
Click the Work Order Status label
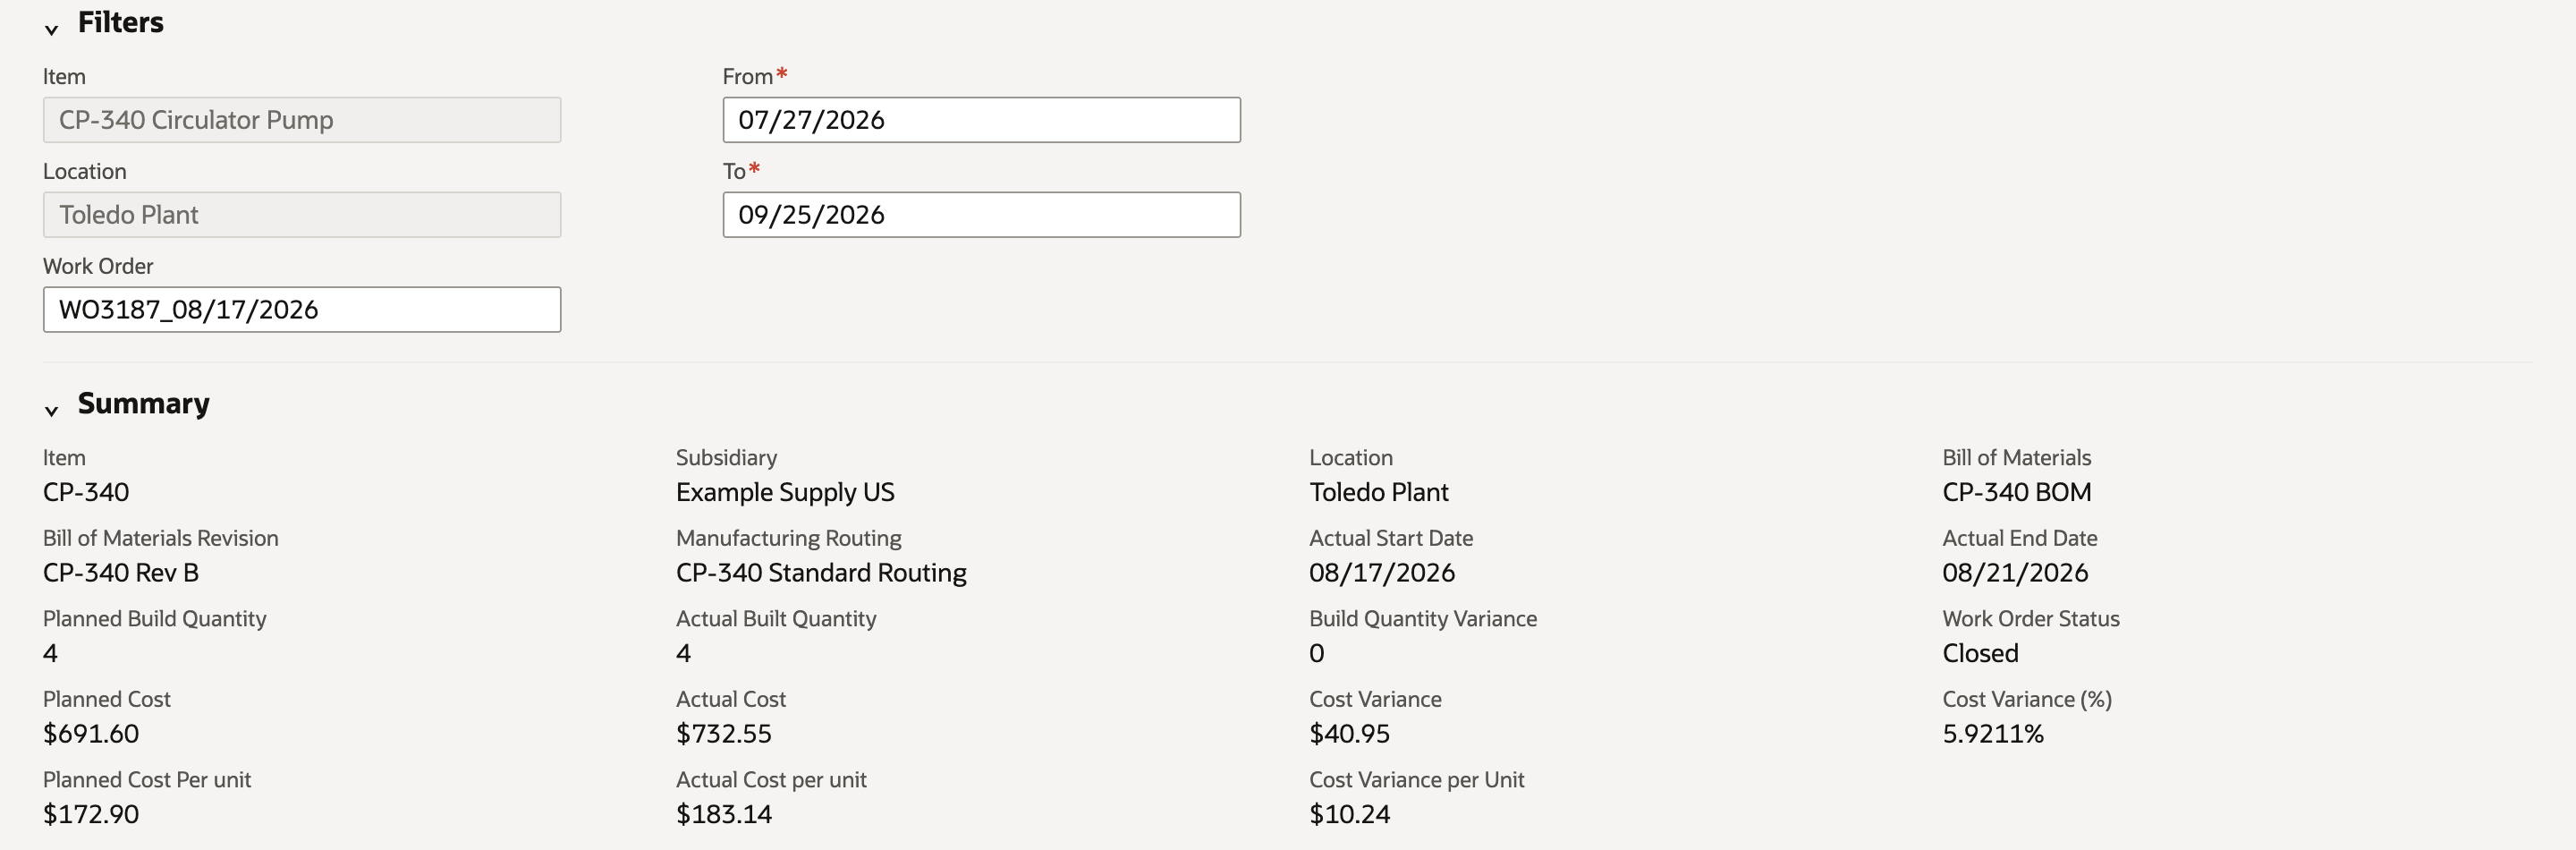2031,619
